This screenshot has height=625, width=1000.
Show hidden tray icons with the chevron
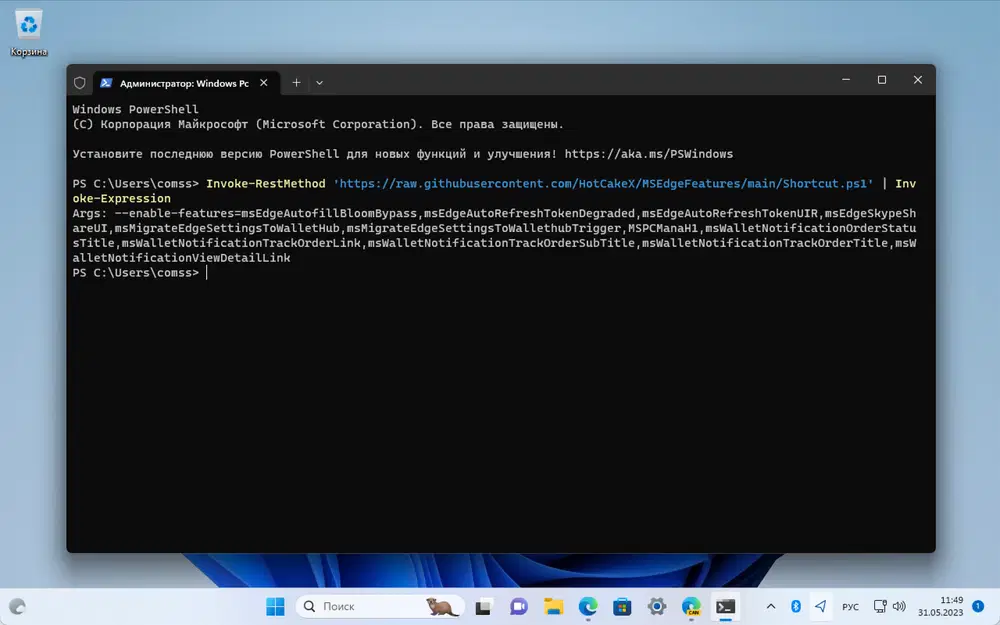click(x=770, y=607)
